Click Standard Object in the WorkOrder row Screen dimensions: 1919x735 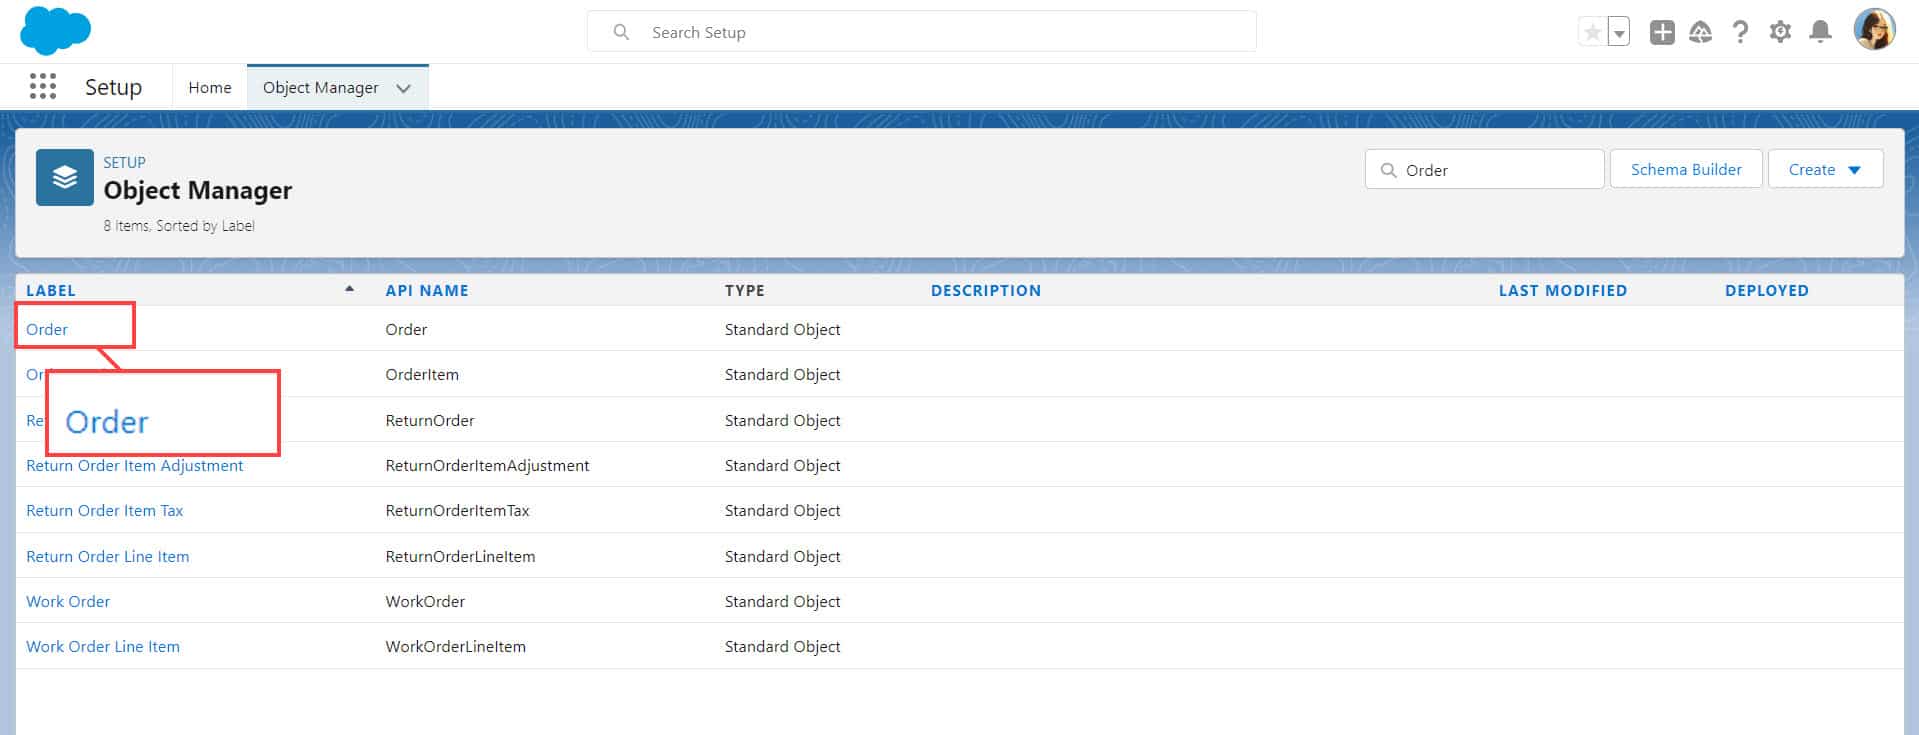click(782, 601)
